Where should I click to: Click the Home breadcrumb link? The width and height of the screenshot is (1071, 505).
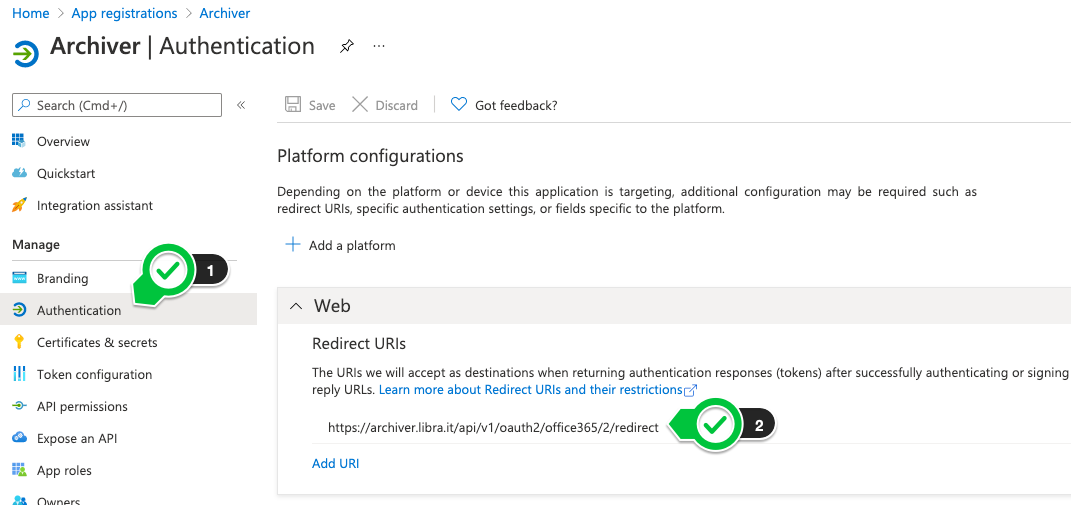click(x=31, y=13)
